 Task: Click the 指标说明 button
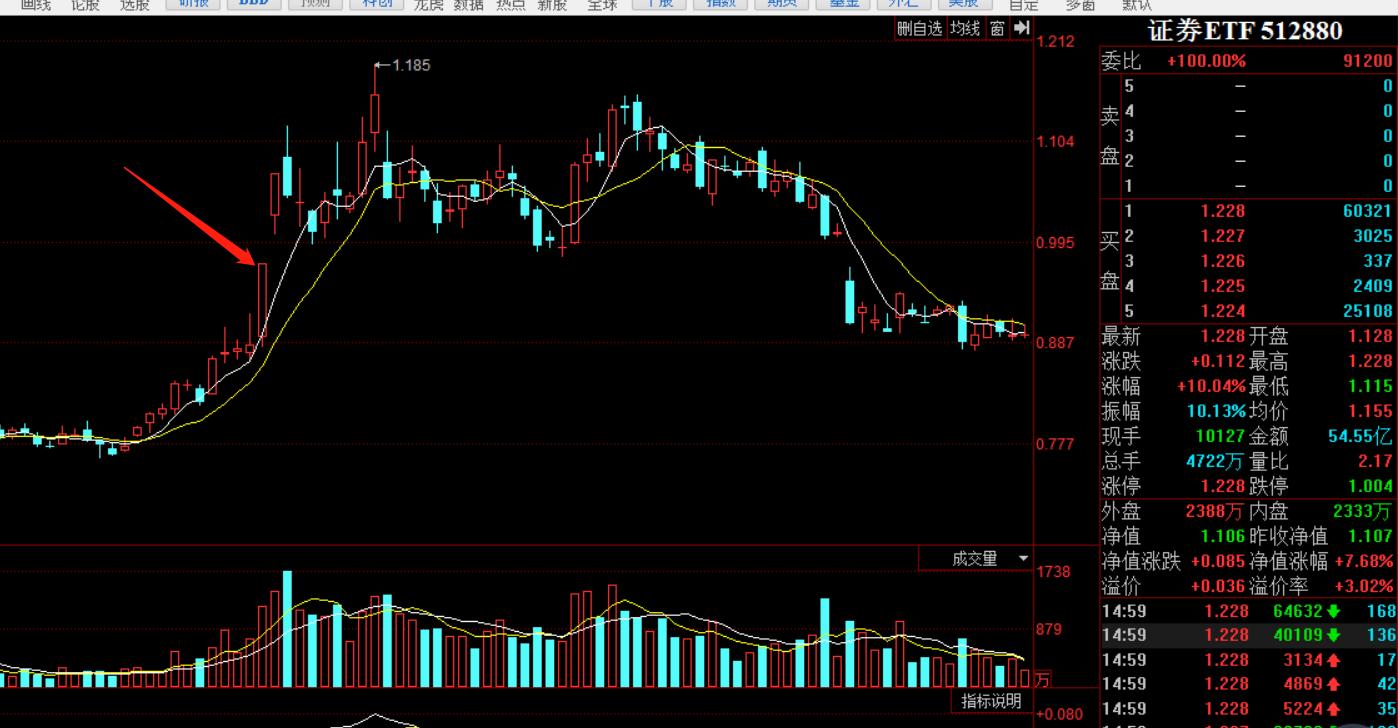991,701
